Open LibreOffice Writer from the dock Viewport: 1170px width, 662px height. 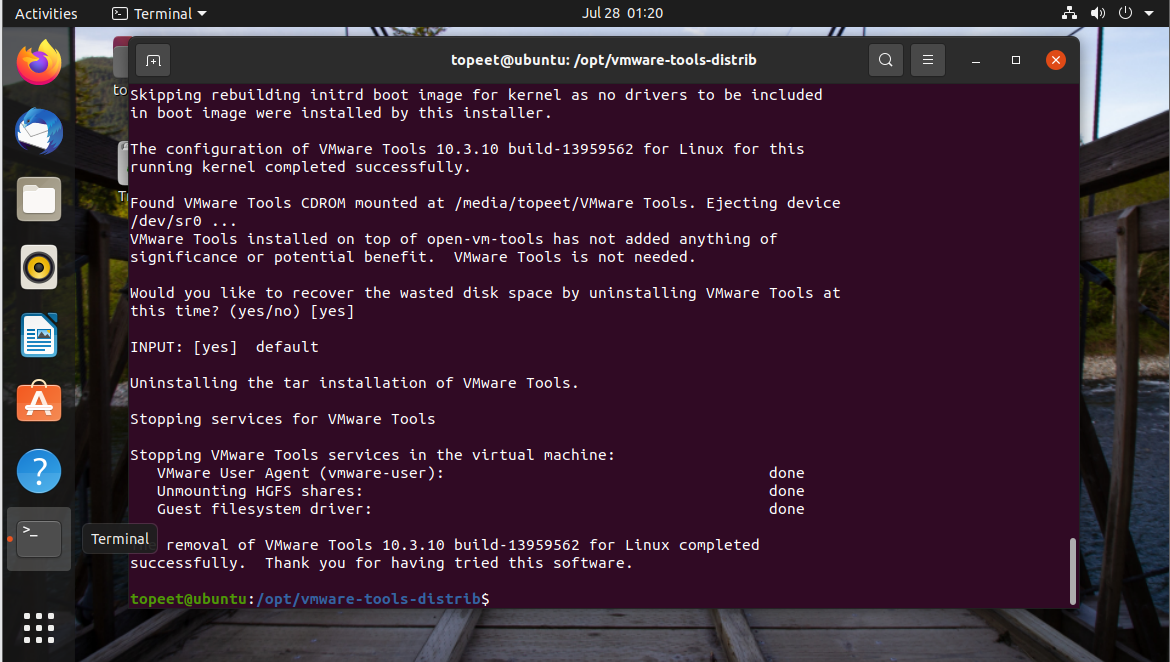pyautogui.click(x=39, y=335)
